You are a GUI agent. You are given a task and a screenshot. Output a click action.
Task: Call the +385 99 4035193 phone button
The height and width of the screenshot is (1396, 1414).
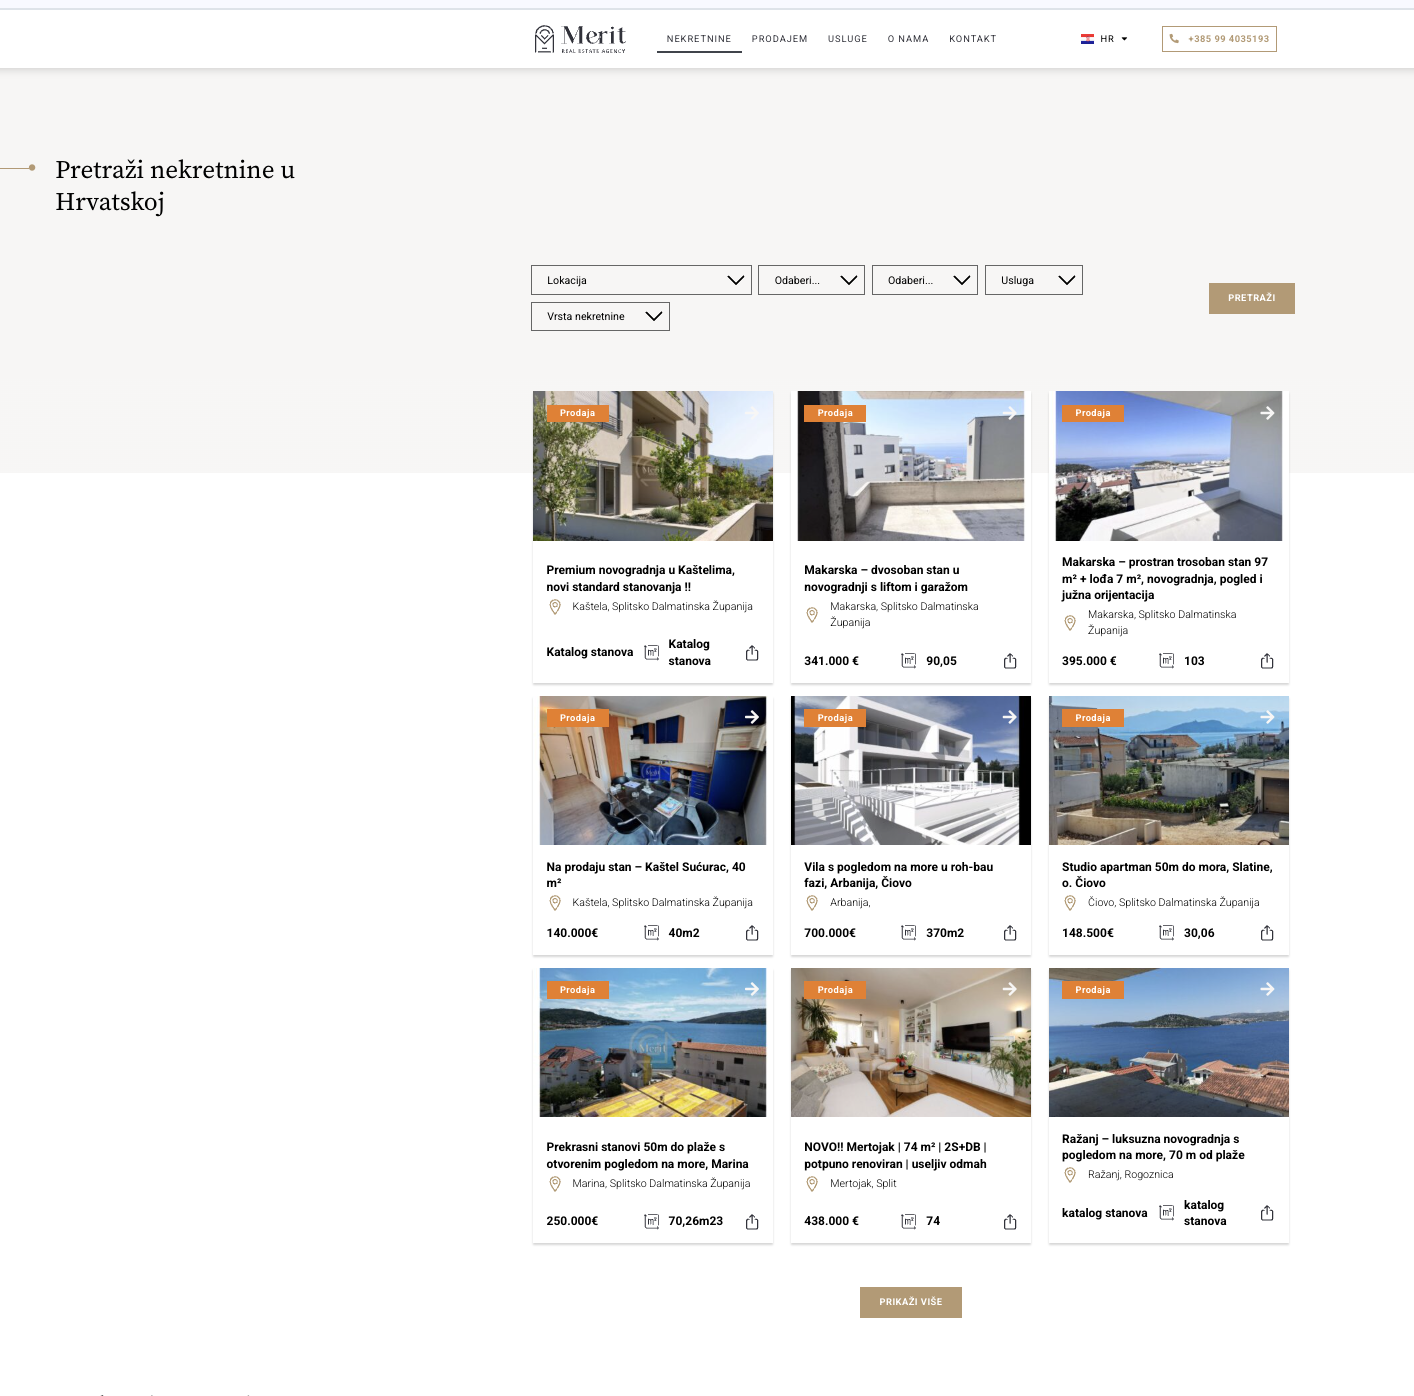[x=1219, y=39]
